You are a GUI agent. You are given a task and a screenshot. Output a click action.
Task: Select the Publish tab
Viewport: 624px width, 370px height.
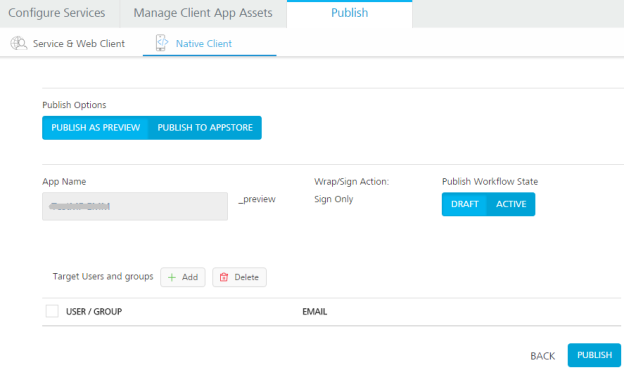click(349, 13)
